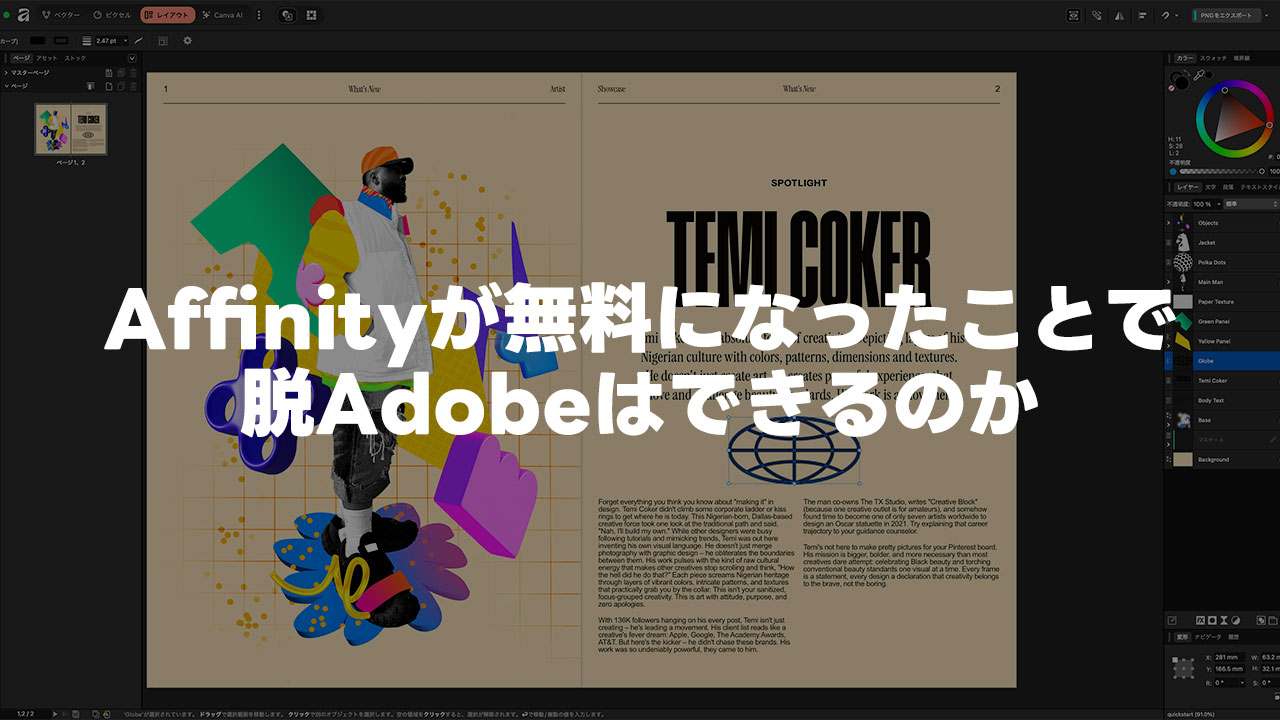Open the rotate tool icon near PNG export
The width and height of the screenshot is (1280, 720).
1165,15
